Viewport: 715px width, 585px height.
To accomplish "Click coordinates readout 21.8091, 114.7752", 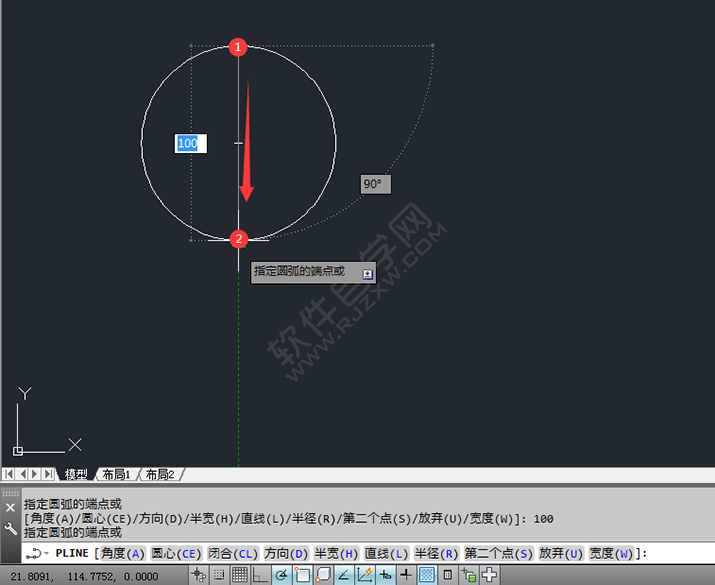I will point(84,576).
